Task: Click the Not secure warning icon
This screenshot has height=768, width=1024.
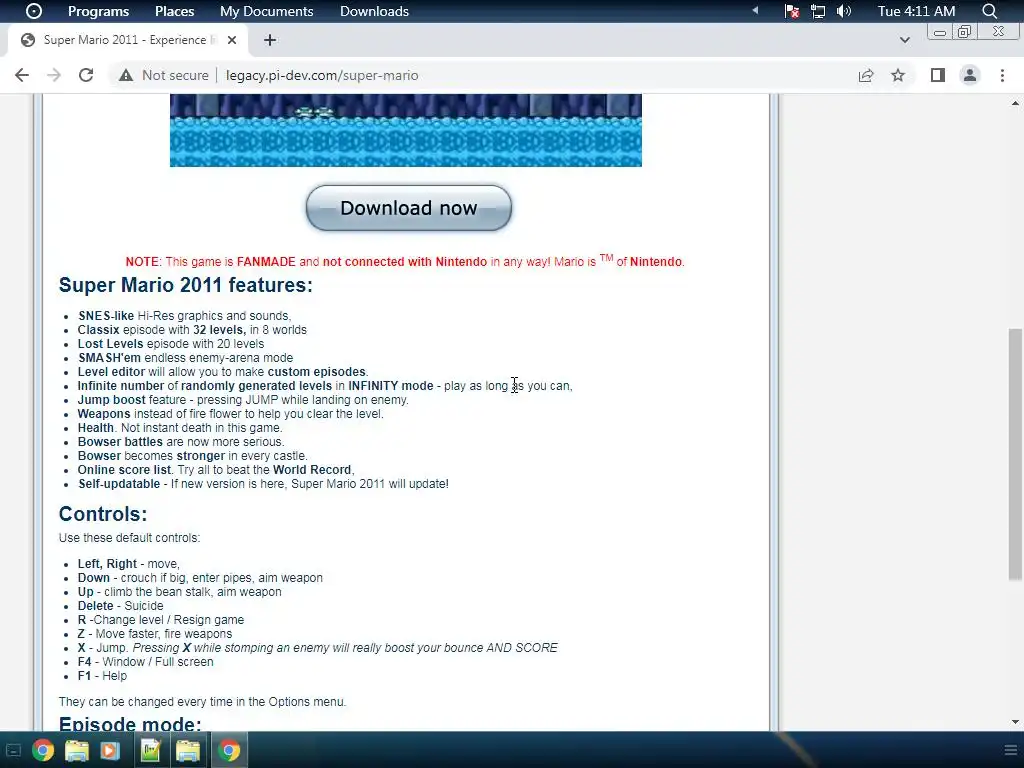Action: click(x=126, y=75)
